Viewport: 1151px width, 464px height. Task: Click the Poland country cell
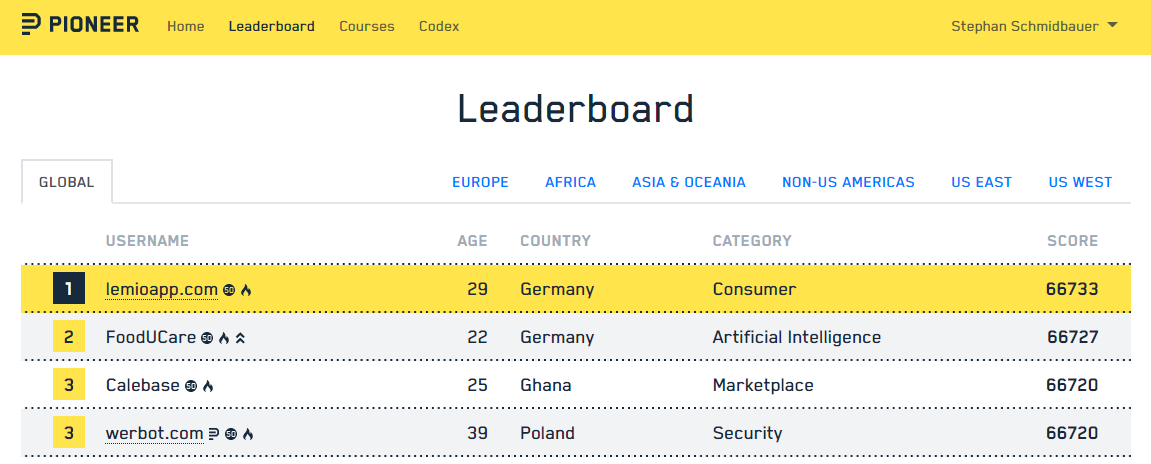pyautogui.click(x=547, y=434)
